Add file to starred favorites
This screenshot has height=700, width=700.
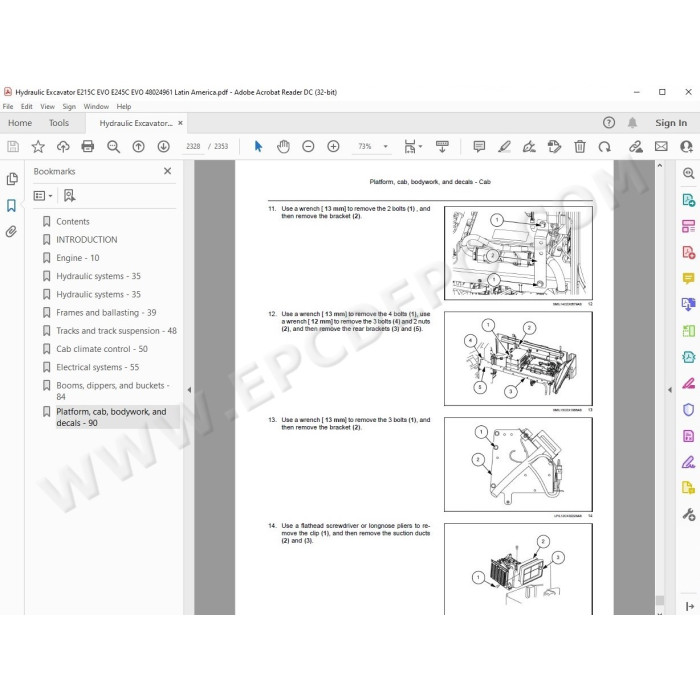38,146
